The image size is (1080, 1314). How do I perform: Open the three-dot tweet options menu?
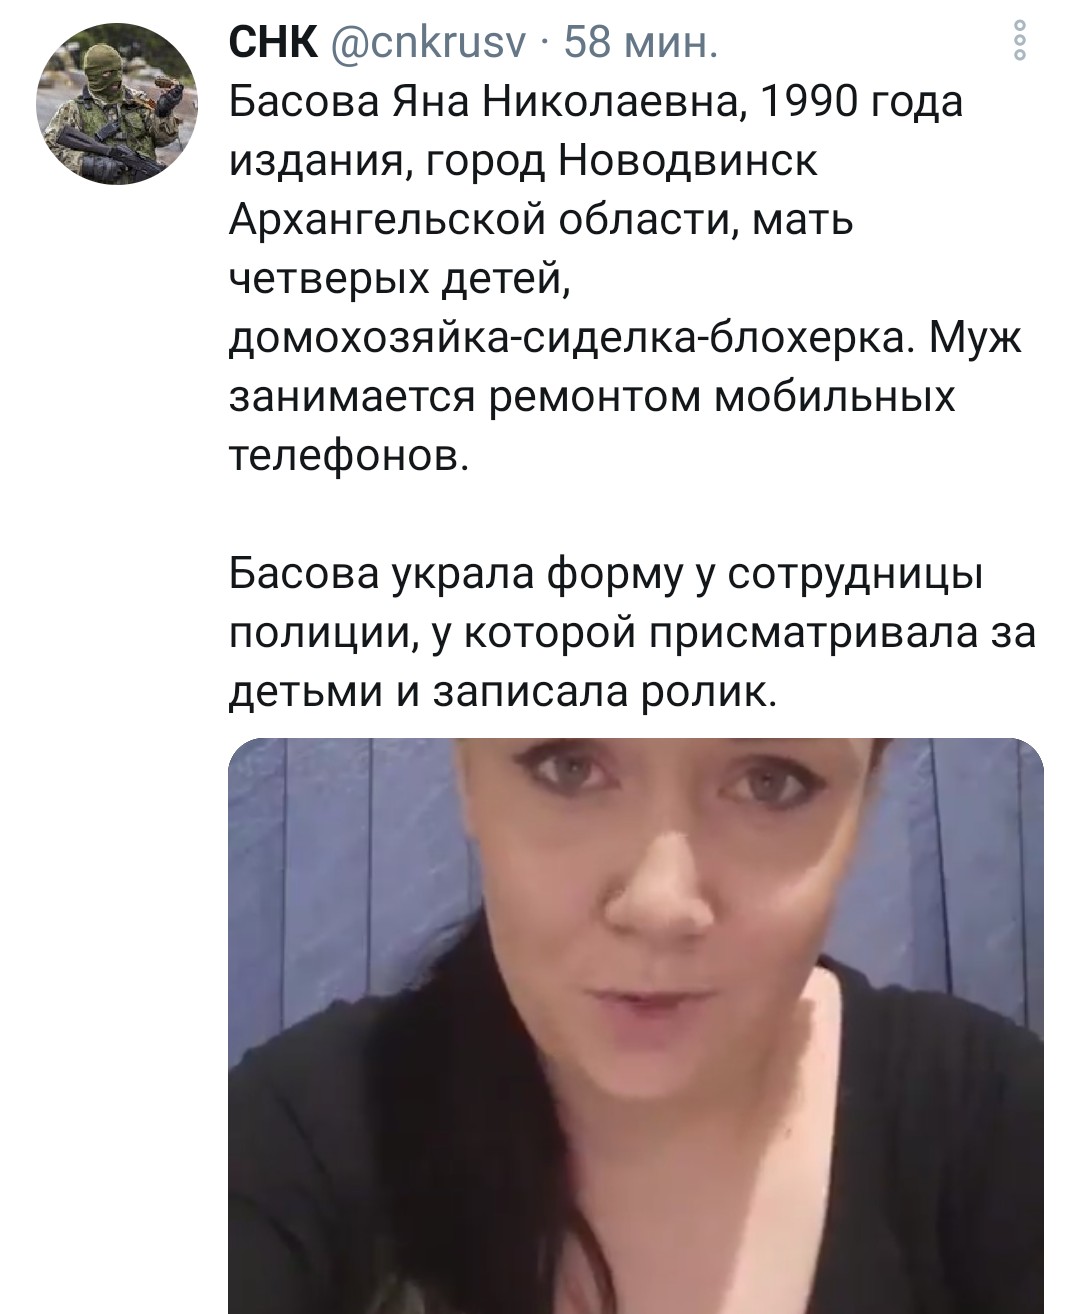(1020, 41)
